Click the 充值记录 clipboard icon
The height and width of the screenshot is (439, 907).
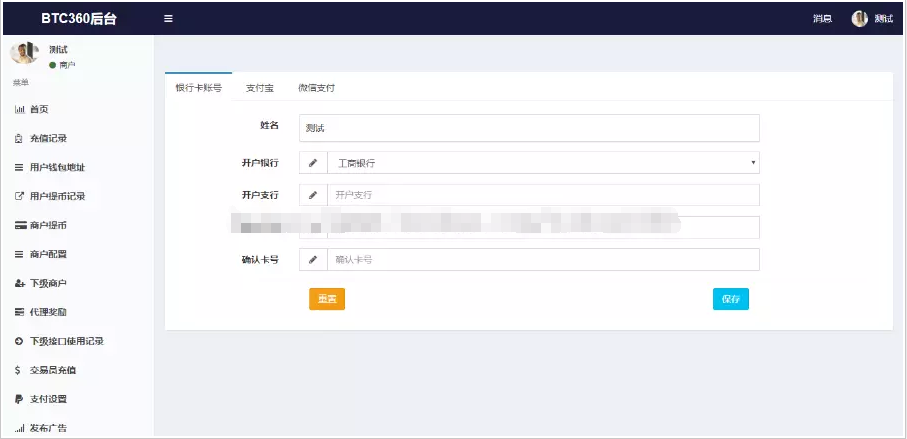19,139
